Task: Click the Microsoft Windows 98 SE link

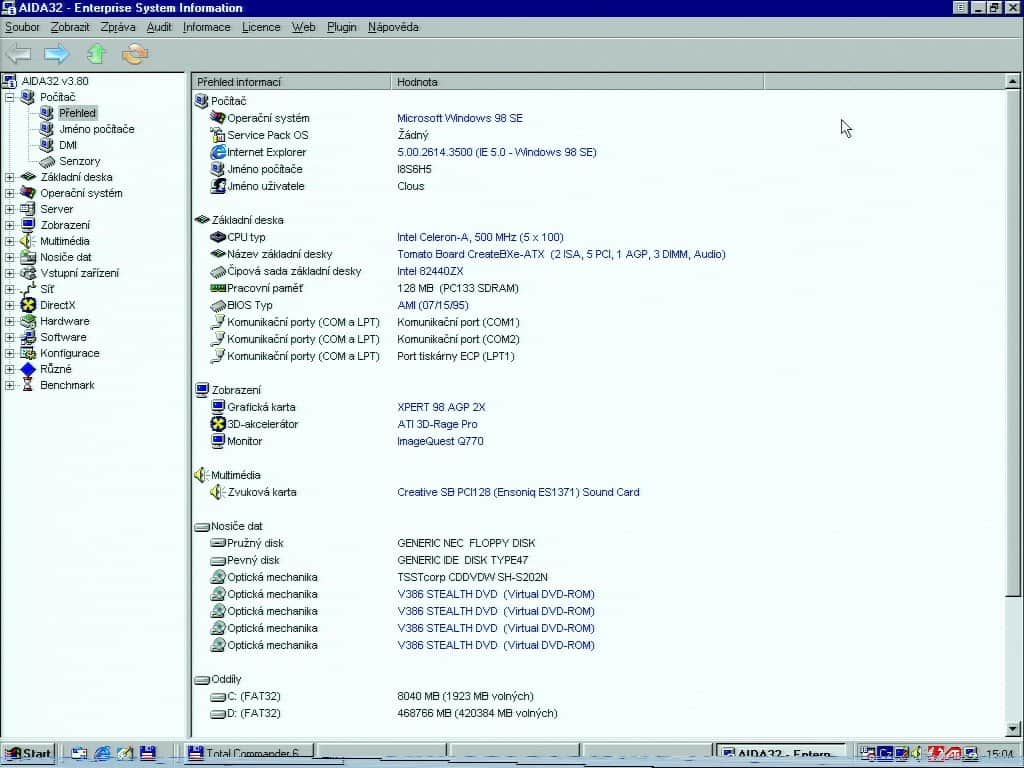Action: click(x=460, y=118)
